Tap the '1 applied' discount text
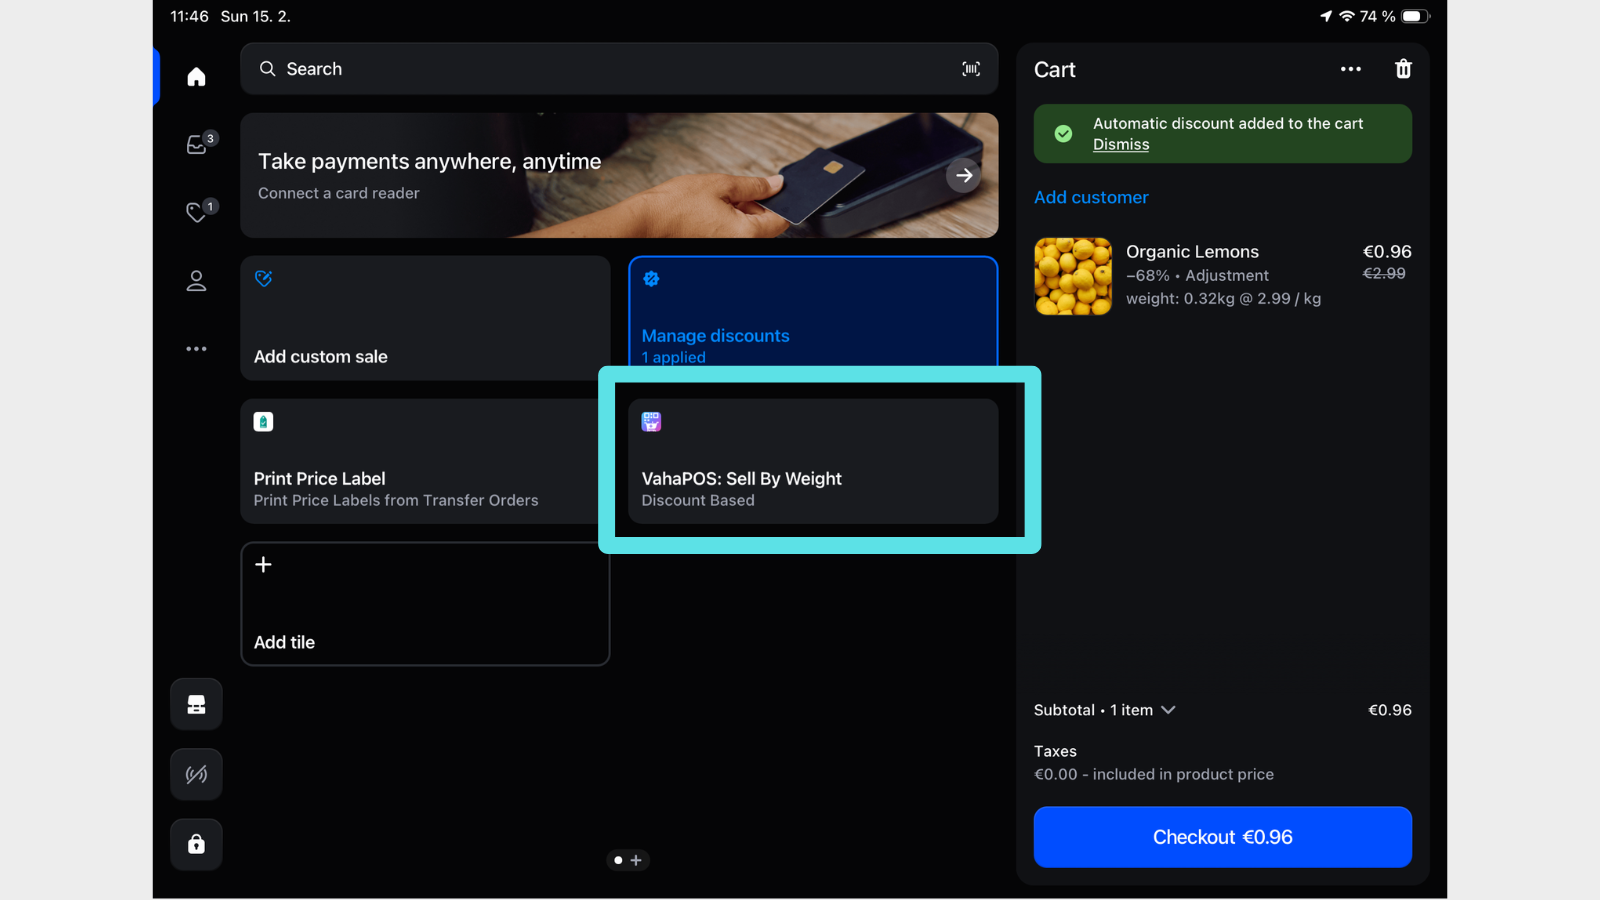 (x=674, y=358)
